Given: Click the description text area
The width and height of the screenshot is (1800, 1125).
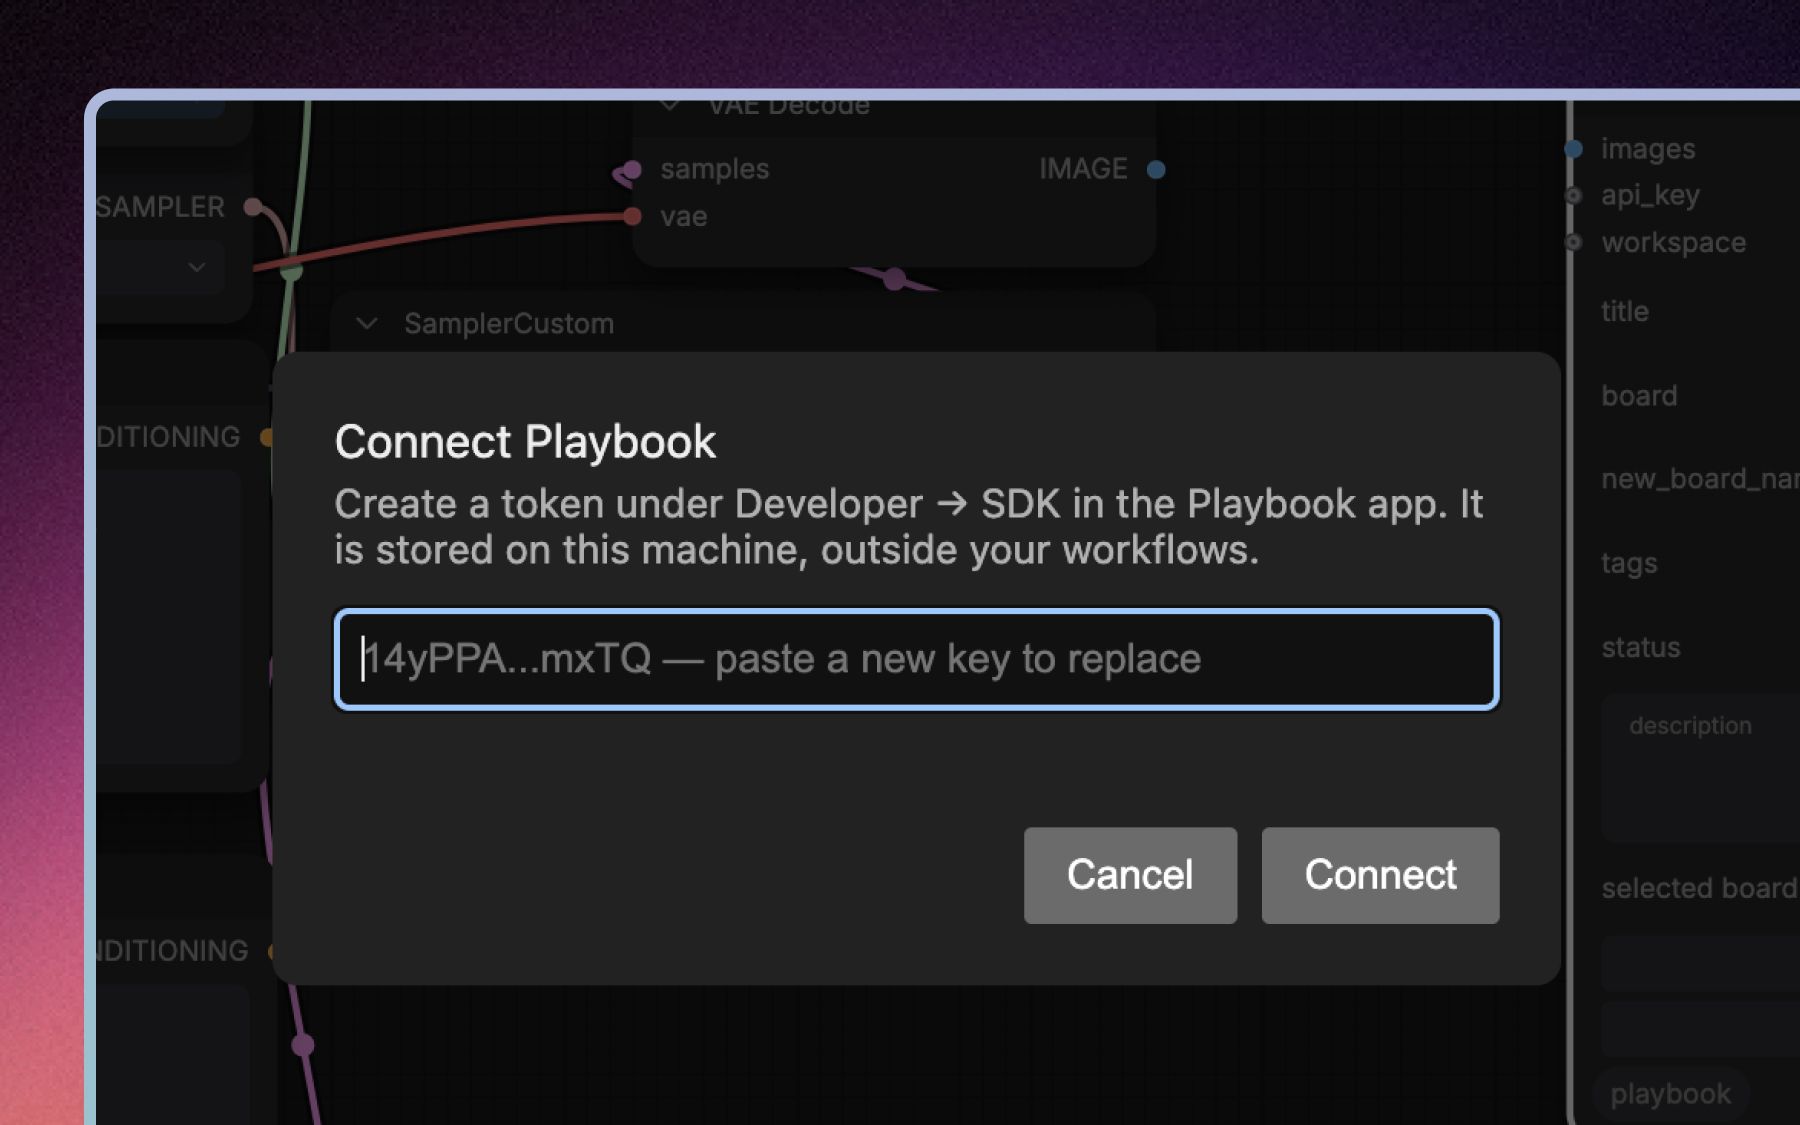Looking at the screenshot, I should tap(1700, 767).
